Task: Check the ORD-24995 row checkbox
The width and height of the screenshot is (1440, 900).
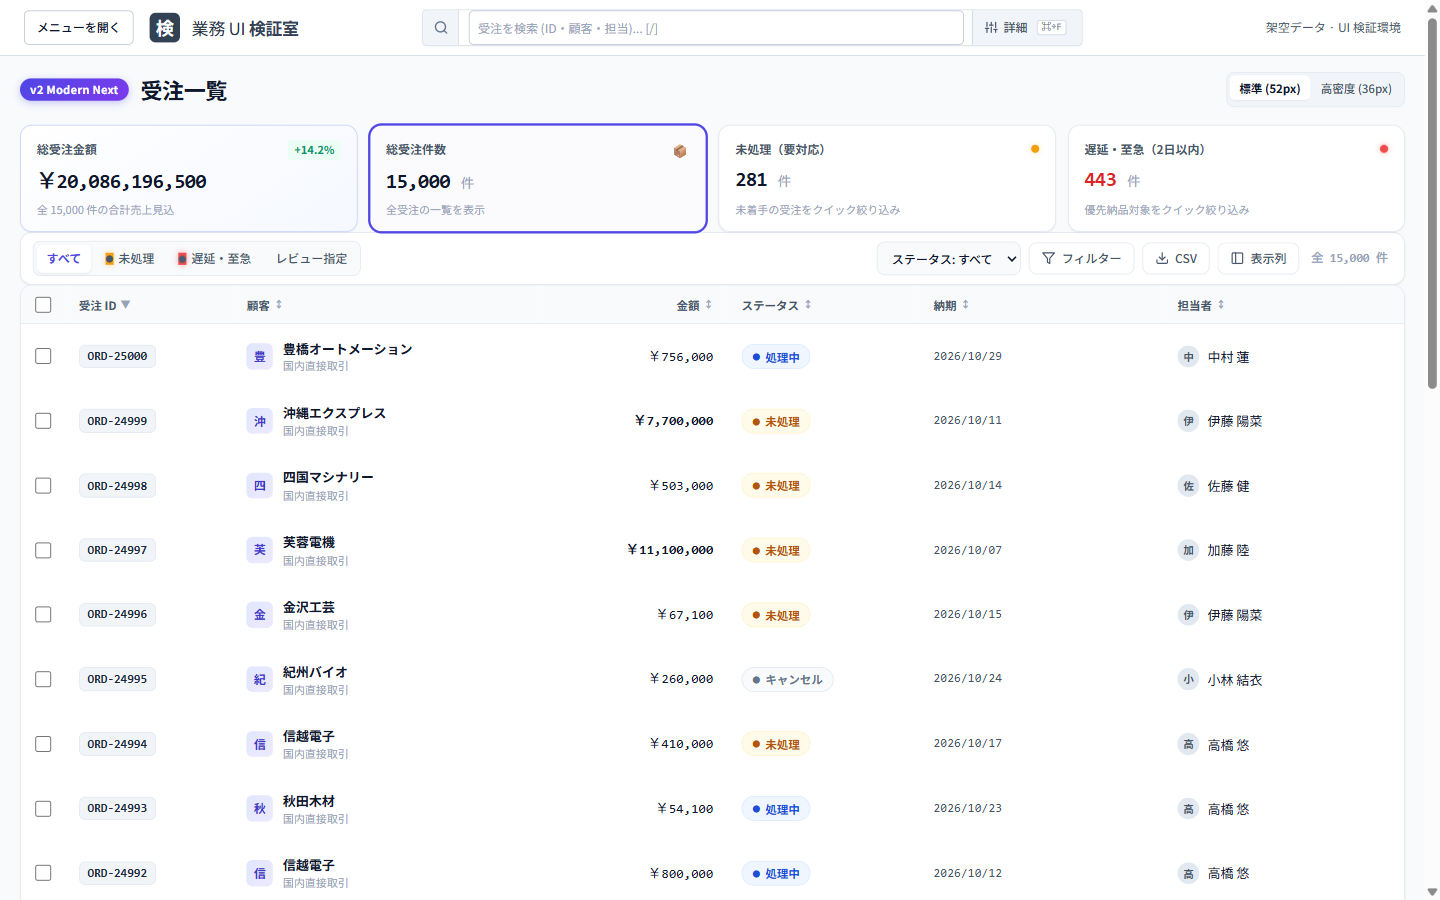Action: (43, 679)
